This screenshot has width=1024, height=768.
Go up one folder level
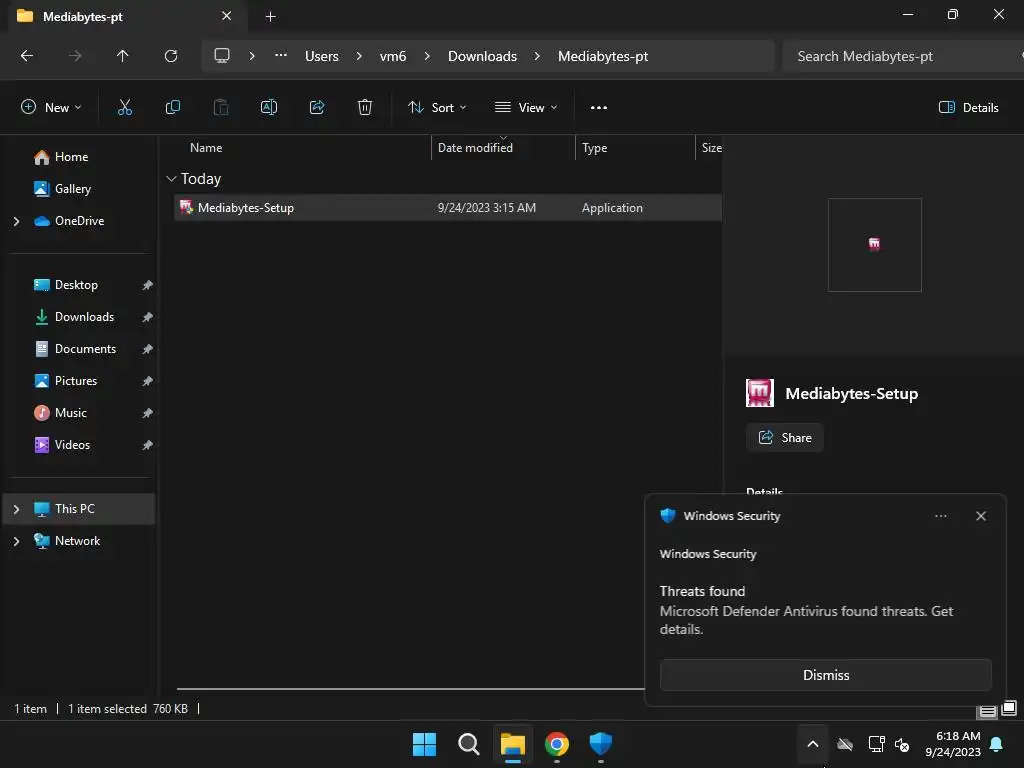pos(123,56)
